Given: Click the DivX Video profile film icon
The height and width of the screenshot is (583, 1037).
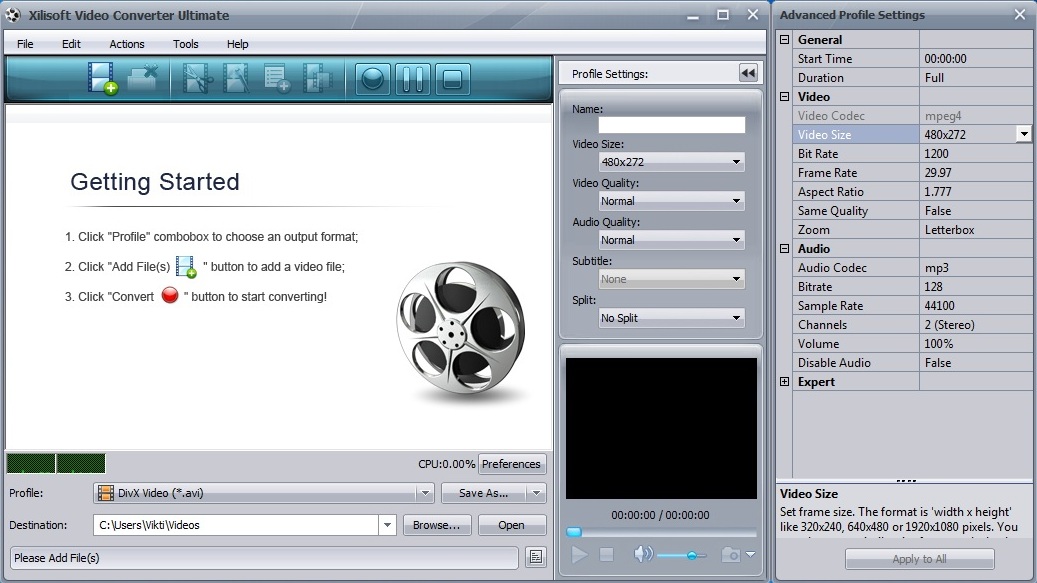Looking at the screenshot, I should click(105, 493).
